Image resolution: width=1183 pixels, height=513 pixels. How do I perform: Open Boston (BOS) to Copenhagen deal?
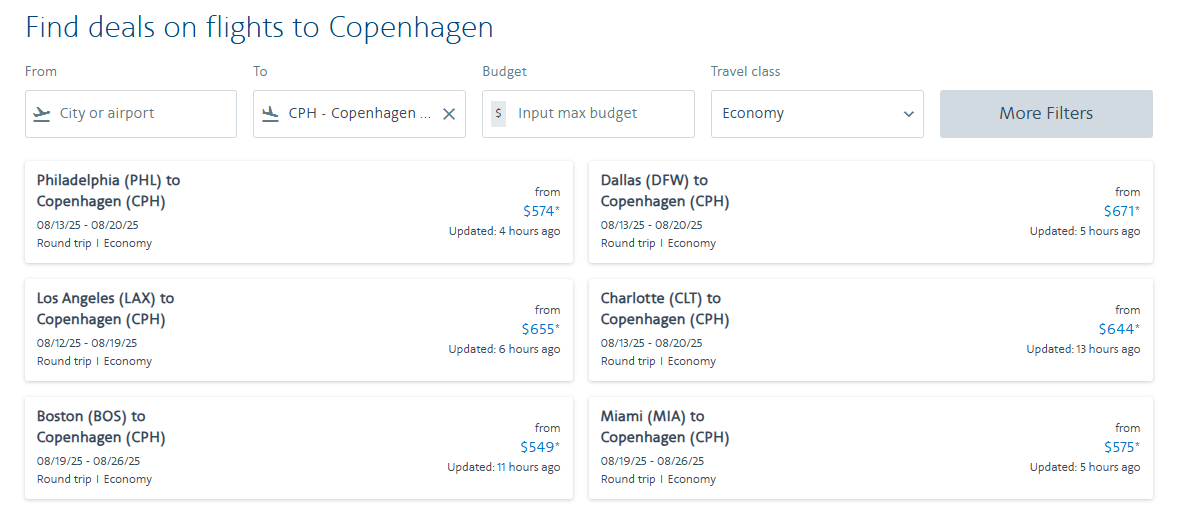point(299,447)
